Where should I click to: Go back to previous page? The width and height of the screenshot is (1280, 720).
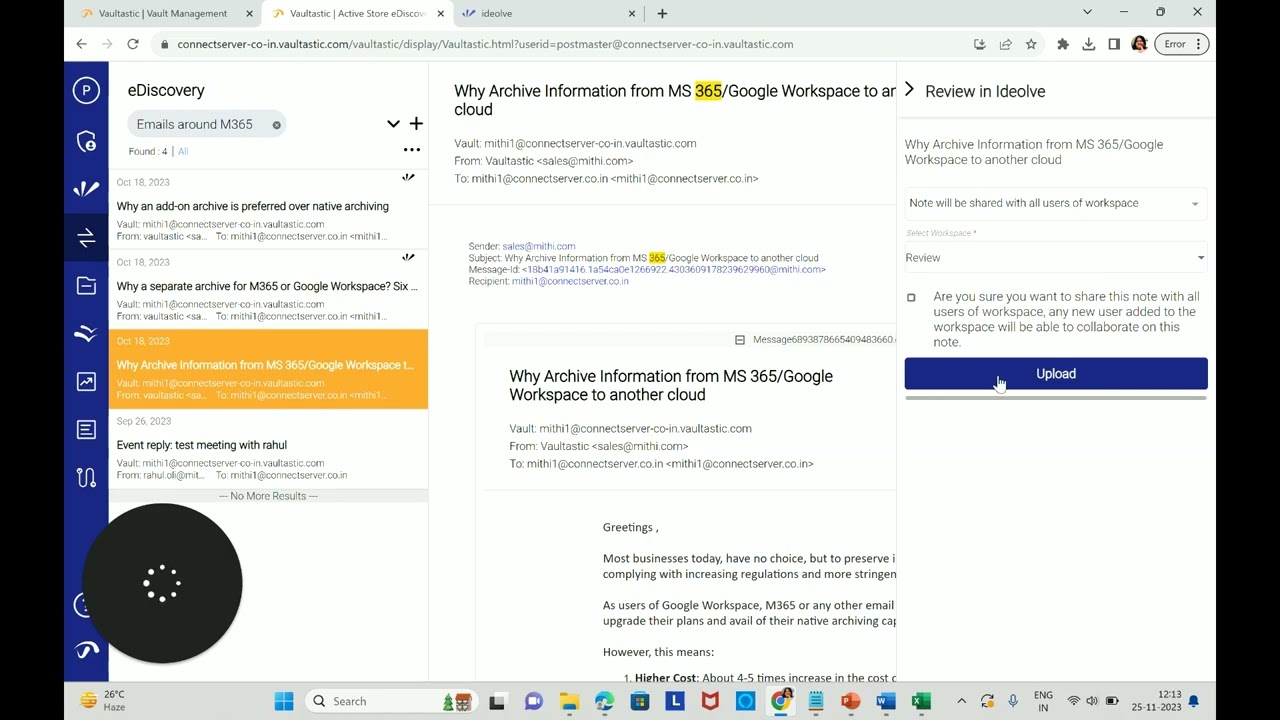click(82, 44)
